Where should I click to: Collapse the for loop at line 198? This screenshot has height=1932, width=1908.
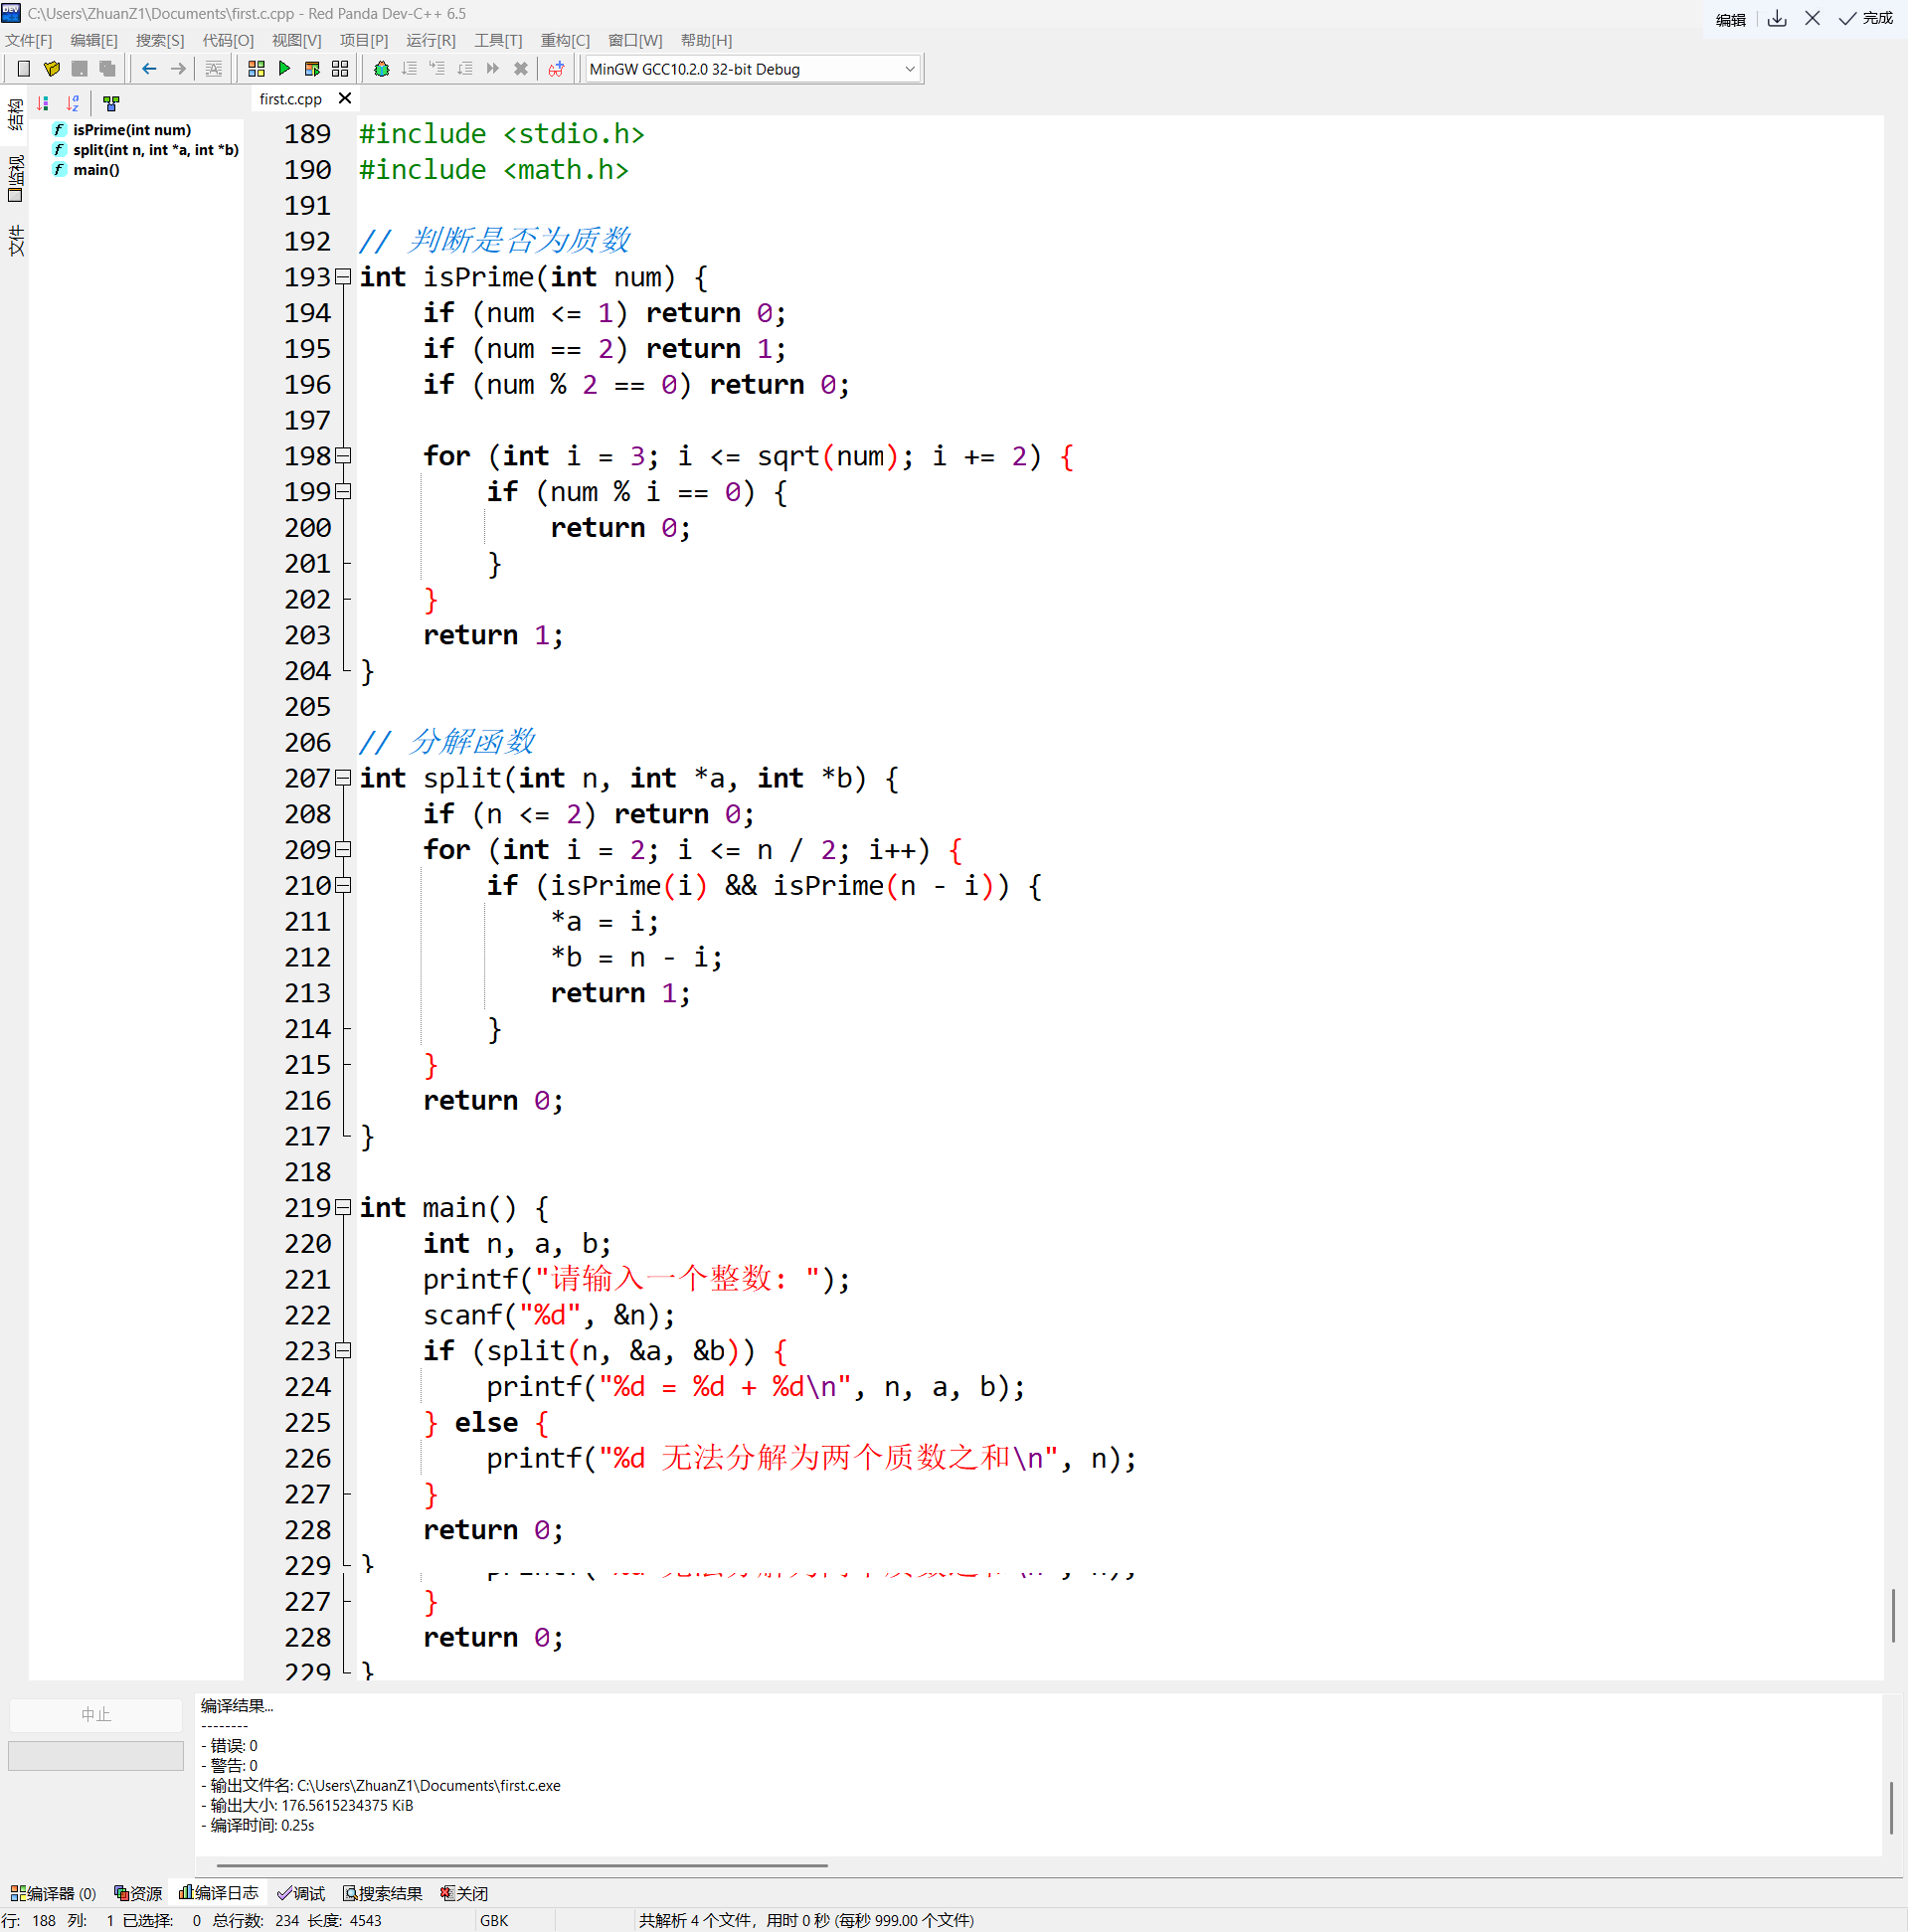(x=343, y=456)
